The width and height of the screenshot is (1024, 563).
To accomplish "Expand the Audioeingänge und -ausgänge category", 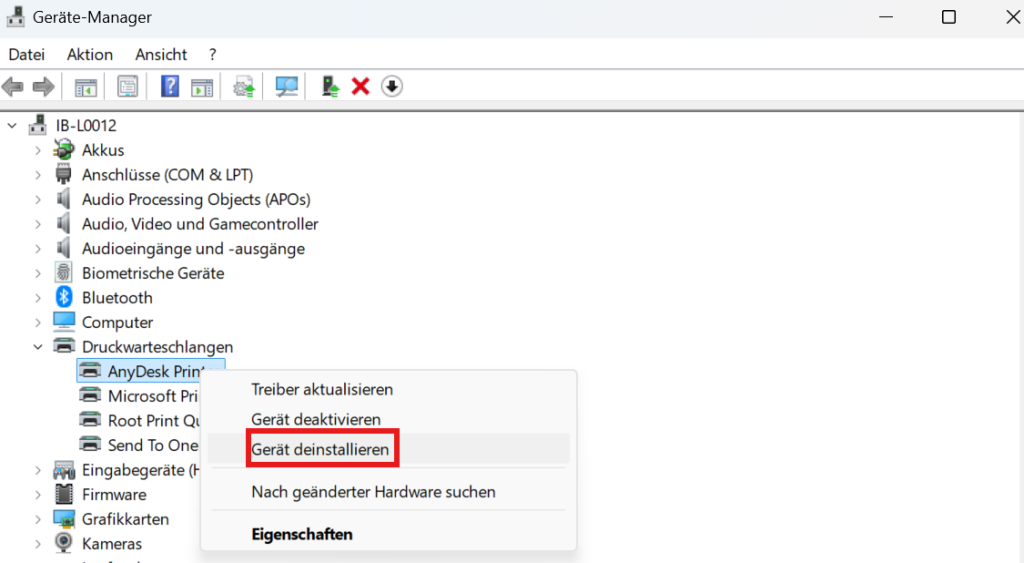I will (x=38, y=249).
